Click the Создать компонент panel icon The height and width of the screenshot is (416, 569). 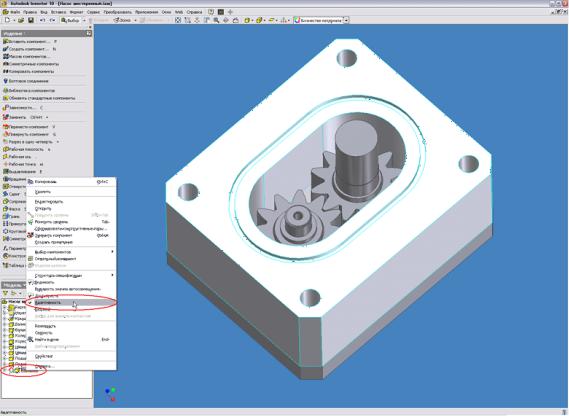[5, 49]
